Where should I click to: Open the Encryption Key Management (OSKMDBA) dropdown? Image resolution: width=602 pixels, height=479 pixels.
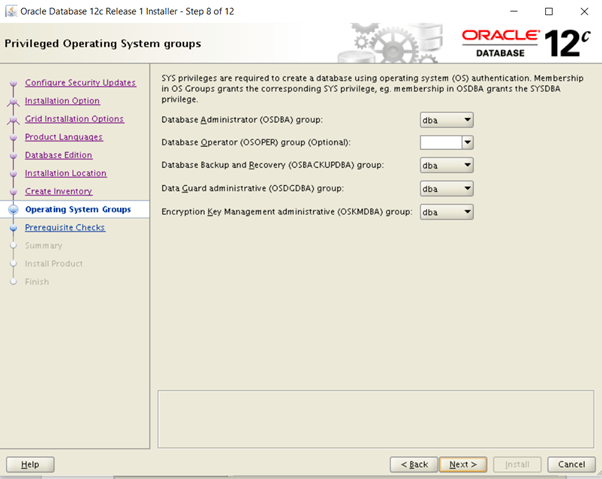(x=446, y=211)
